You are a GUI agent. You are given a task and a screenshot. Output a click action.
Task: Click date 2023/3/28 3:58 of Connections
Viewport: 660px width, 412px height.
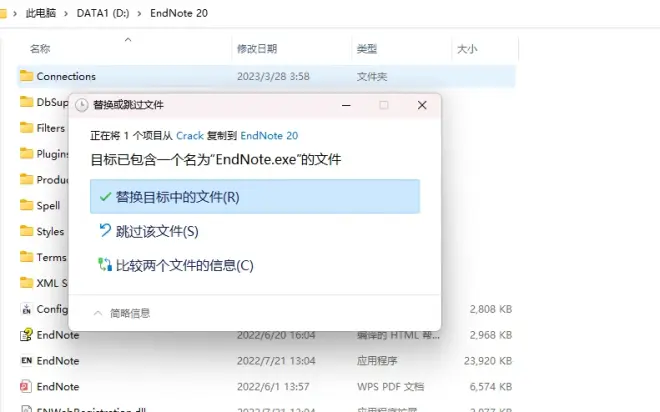[x=273, y=76]
